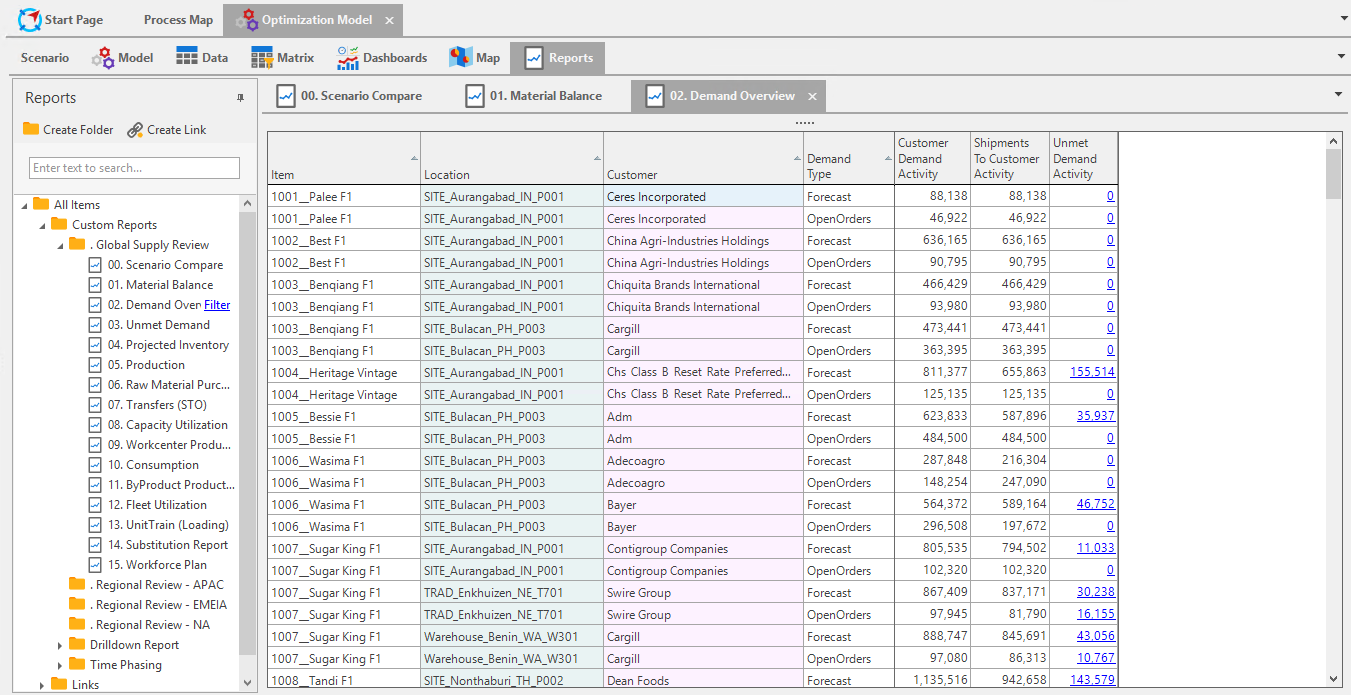
Task: Switch to the Process Map tab
Action: click(178, 20)
